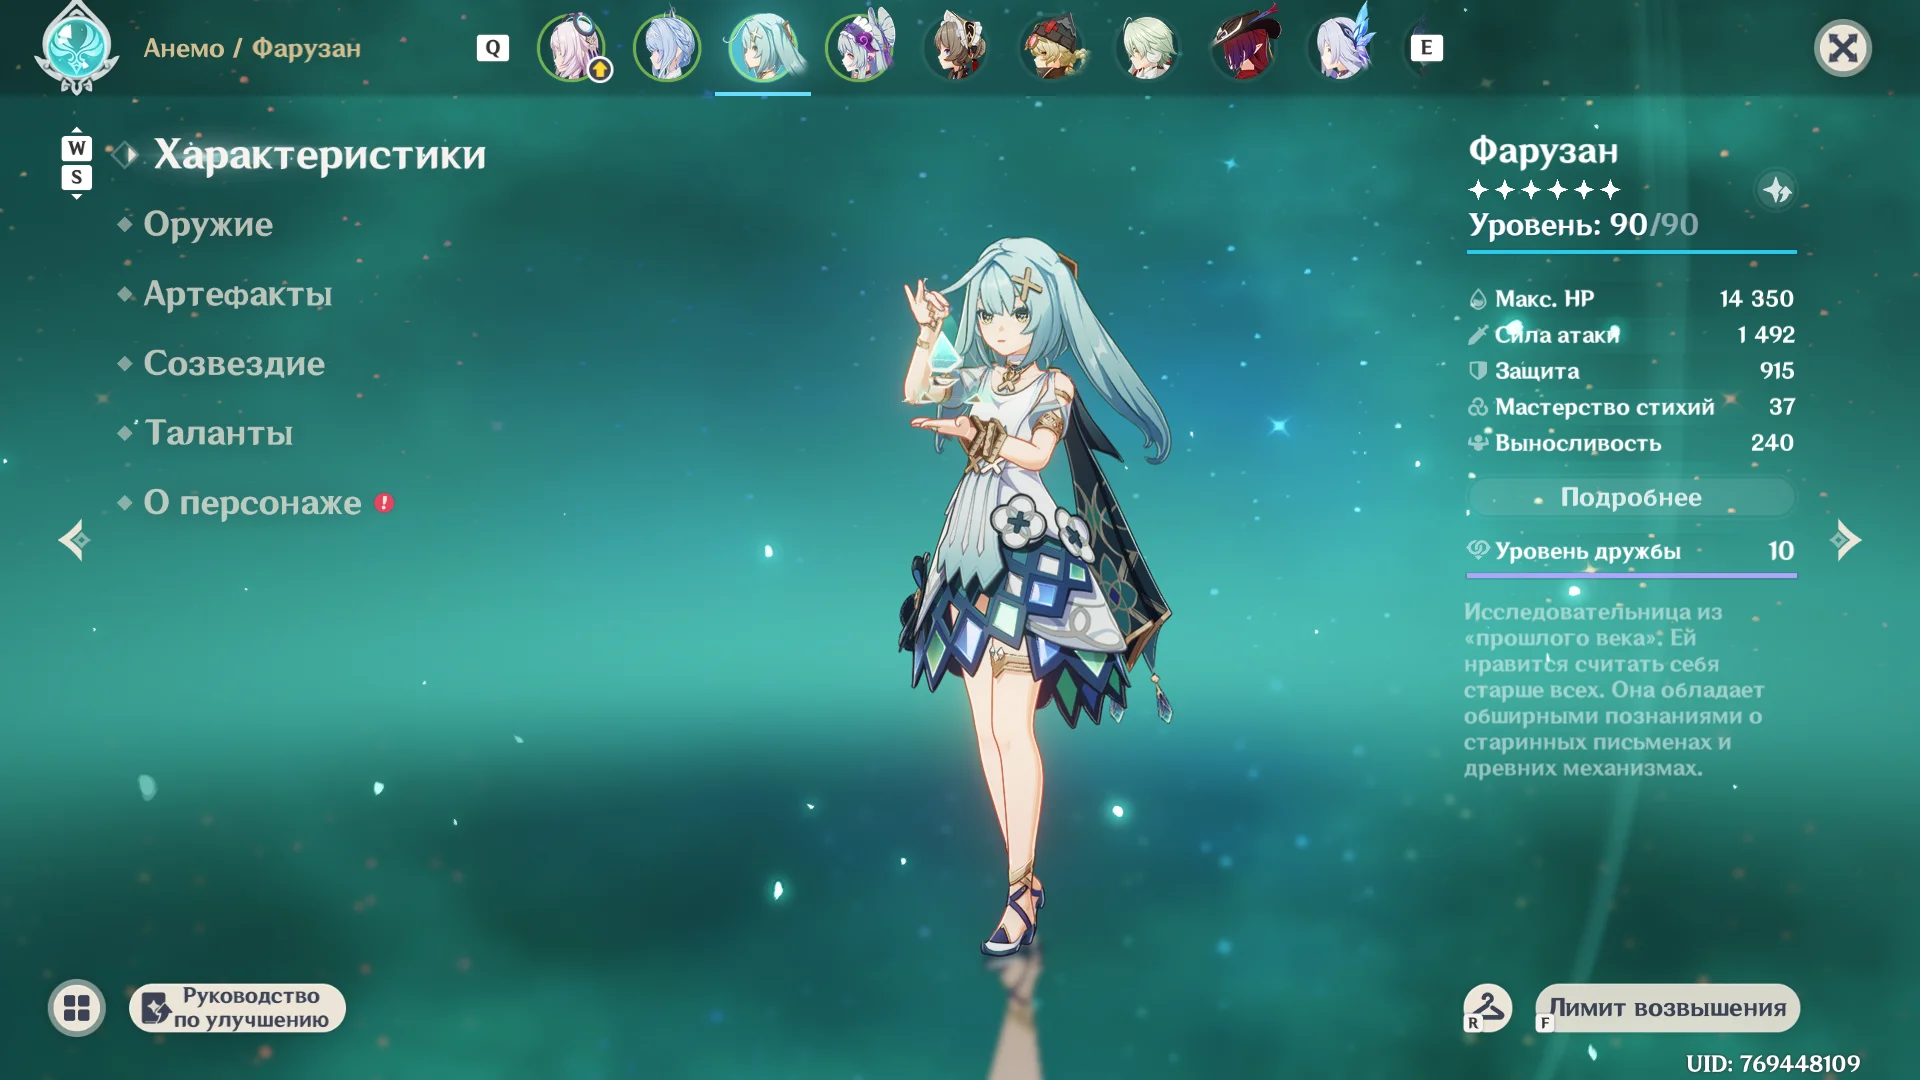Click the Уровень дружбы row
1920x1080 pixels.
pyautogui.click(x=1631, y=551)
